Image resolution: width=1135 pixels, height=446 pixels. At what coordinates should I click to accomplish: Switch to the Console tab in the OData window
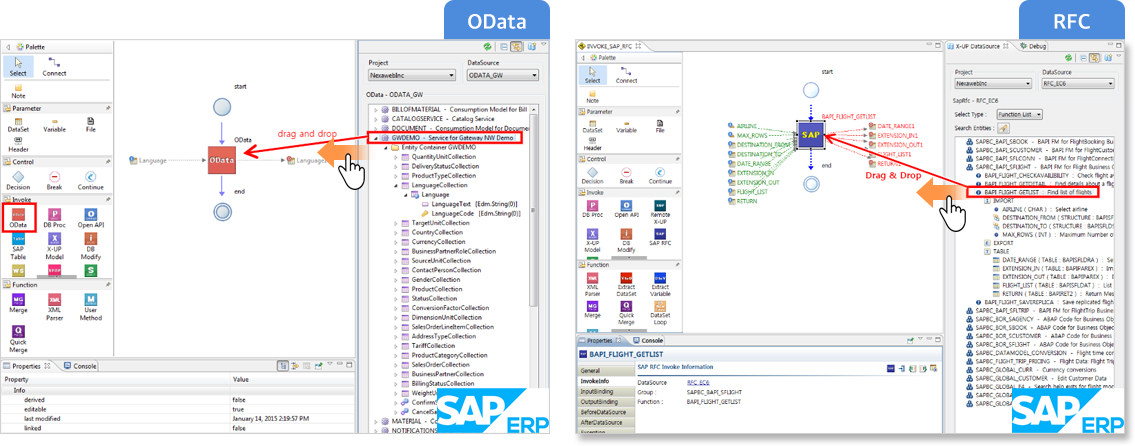coord(80,366)
